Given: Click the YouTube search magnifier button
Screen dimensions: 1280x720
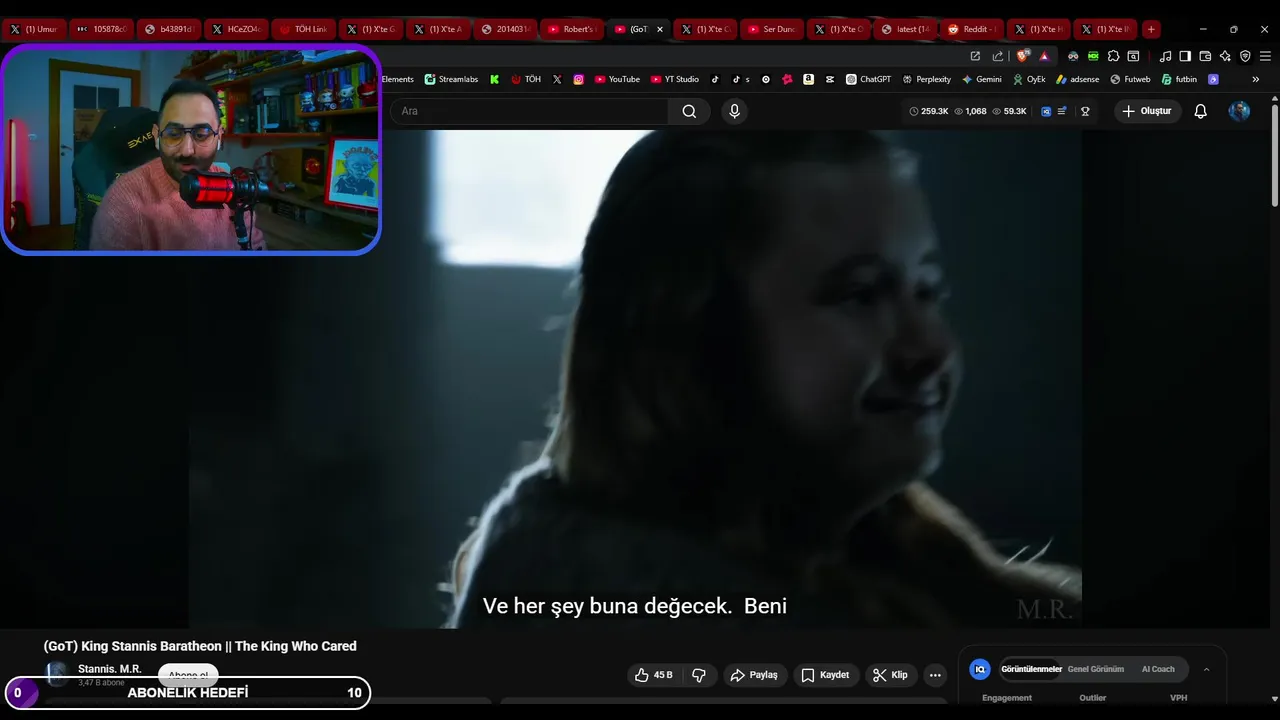Looking at the screenshot, I should (x=689, y=111).
